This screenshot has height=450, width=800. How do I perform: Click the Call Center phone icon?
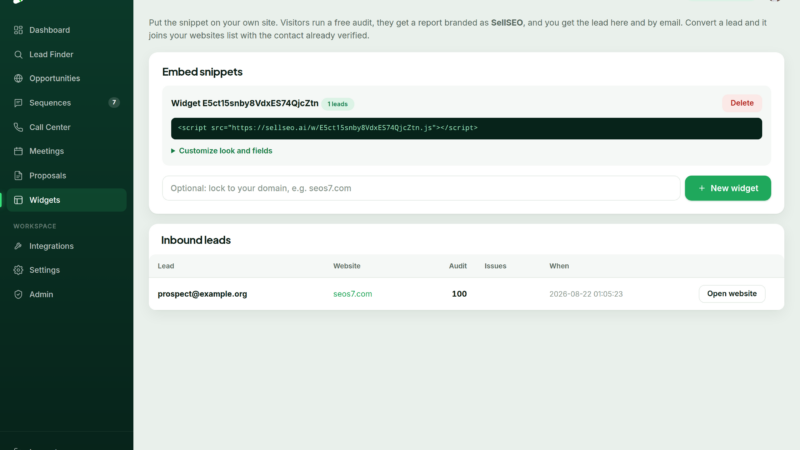18,127
